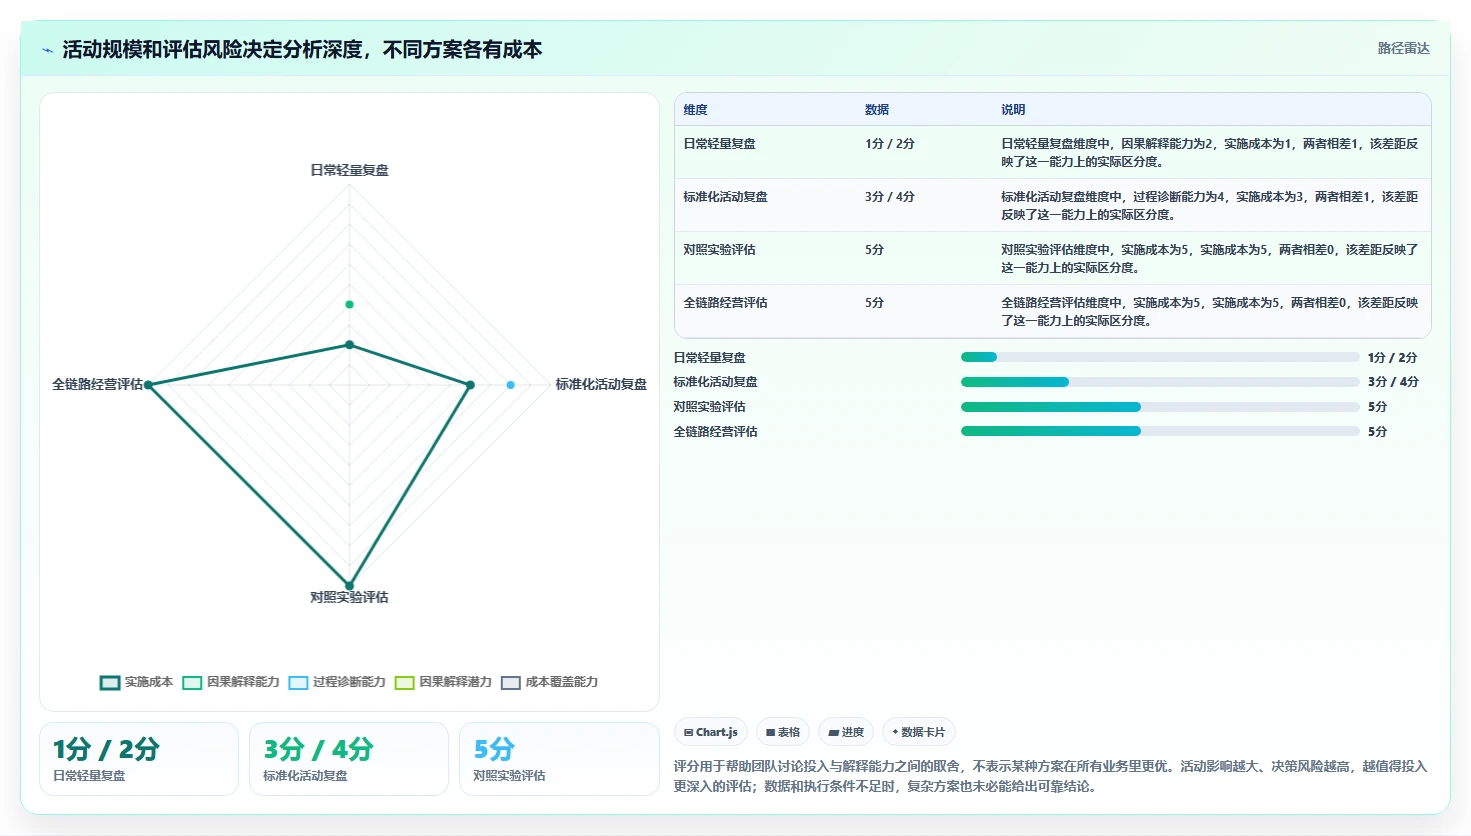1471x836 pixels.
Task: Click the 1分 / 2分 value after the progress bar
Action: [1392, 357]
